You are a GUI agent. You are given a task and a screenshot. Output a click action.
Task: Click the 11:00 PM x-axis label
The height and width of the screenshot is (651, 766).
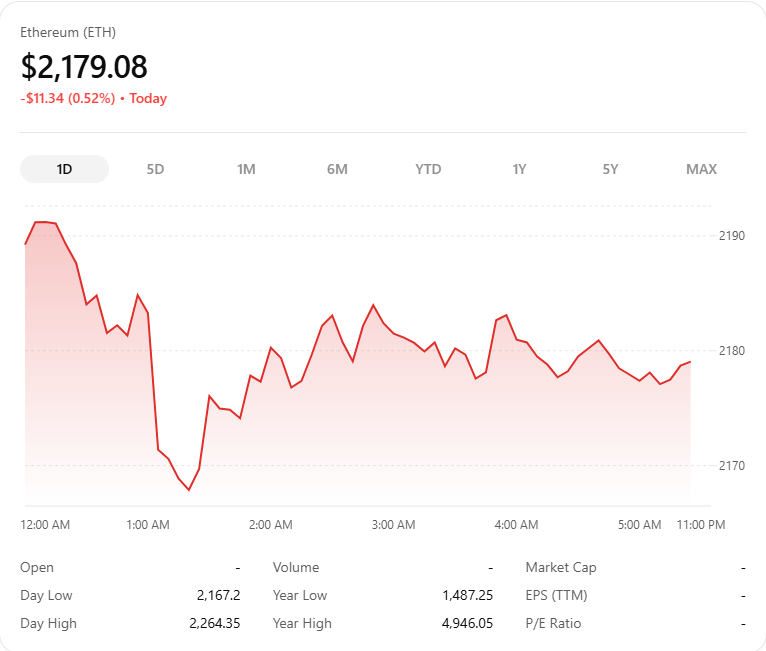[701, 525]
